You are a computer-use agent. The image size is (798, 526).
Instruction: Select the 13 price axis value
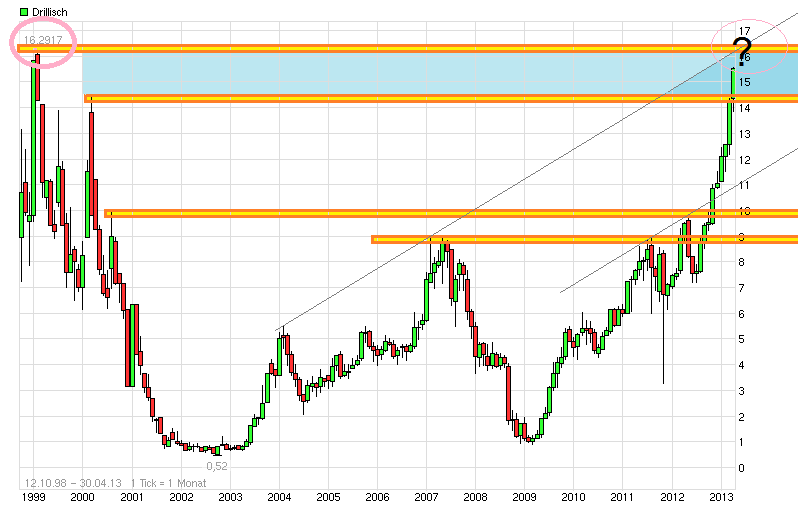point(745,134)
